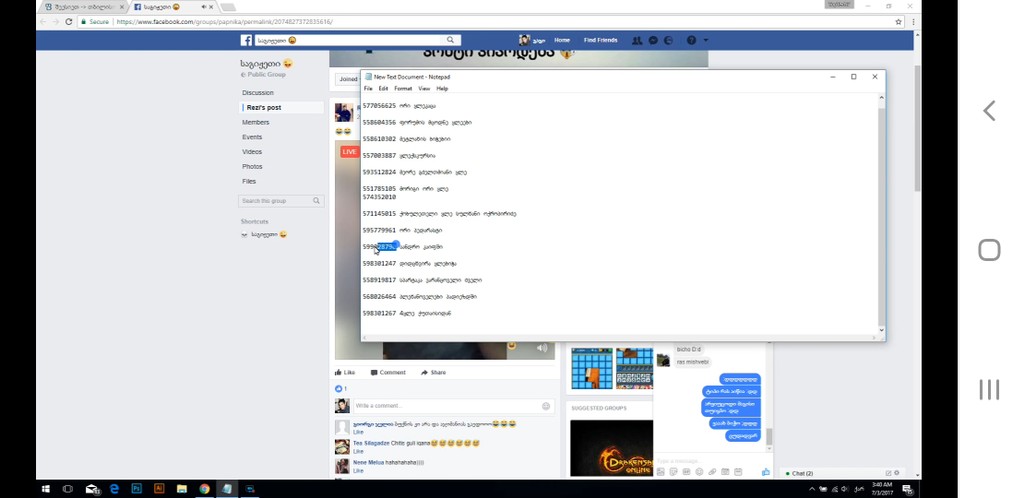
Task: Go back using Chrome's back arrow
Action: pos(43,22)
